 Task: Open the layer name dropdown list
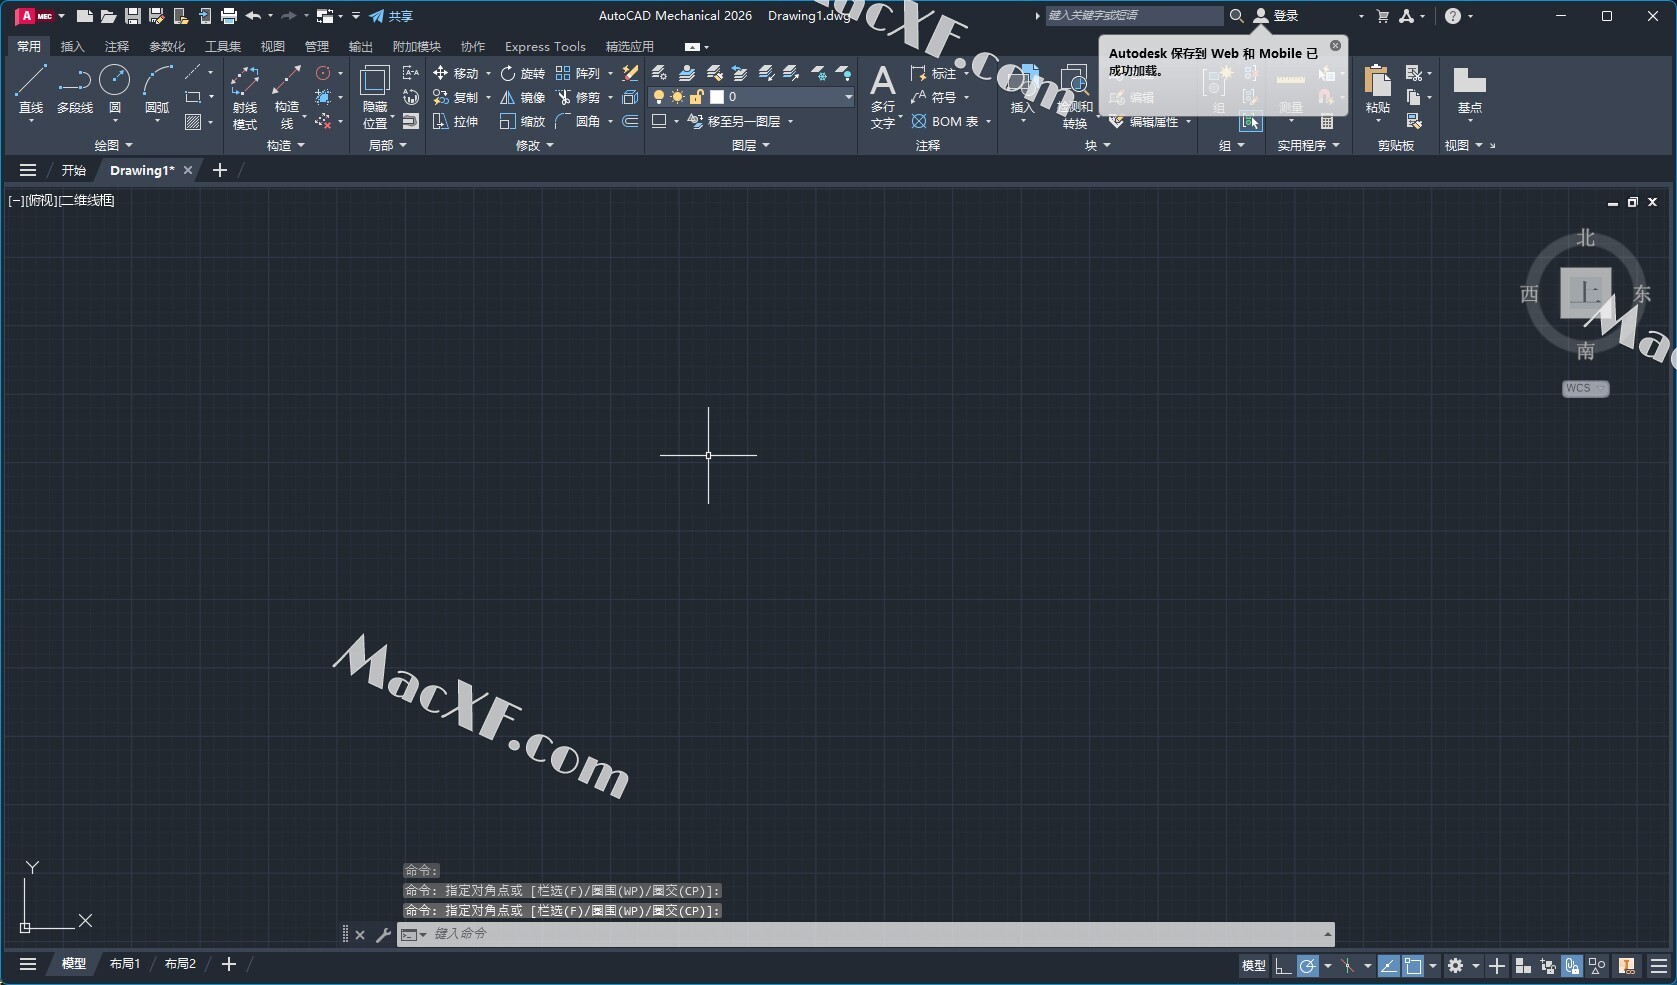click(848, 97)
